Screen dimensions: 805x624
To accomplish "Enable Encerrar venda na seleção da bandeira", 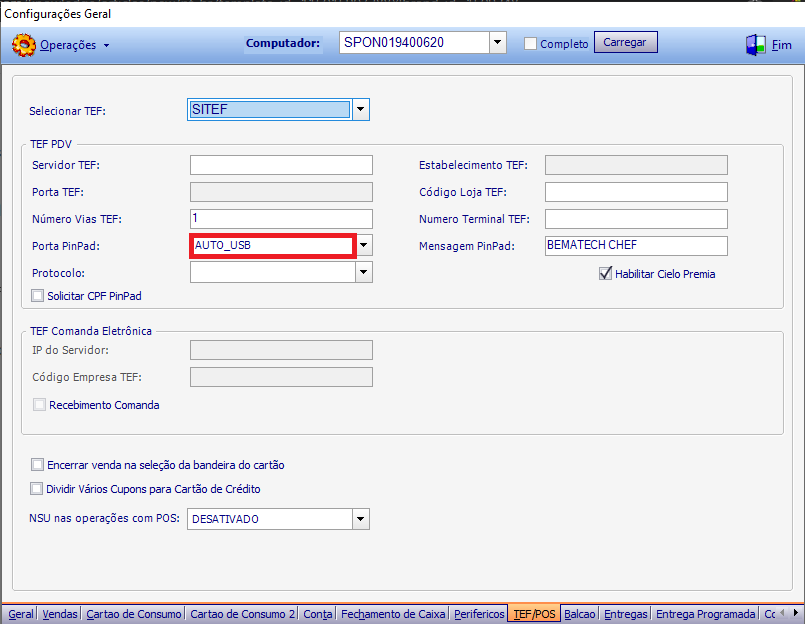I will click(x=37, y=465).
